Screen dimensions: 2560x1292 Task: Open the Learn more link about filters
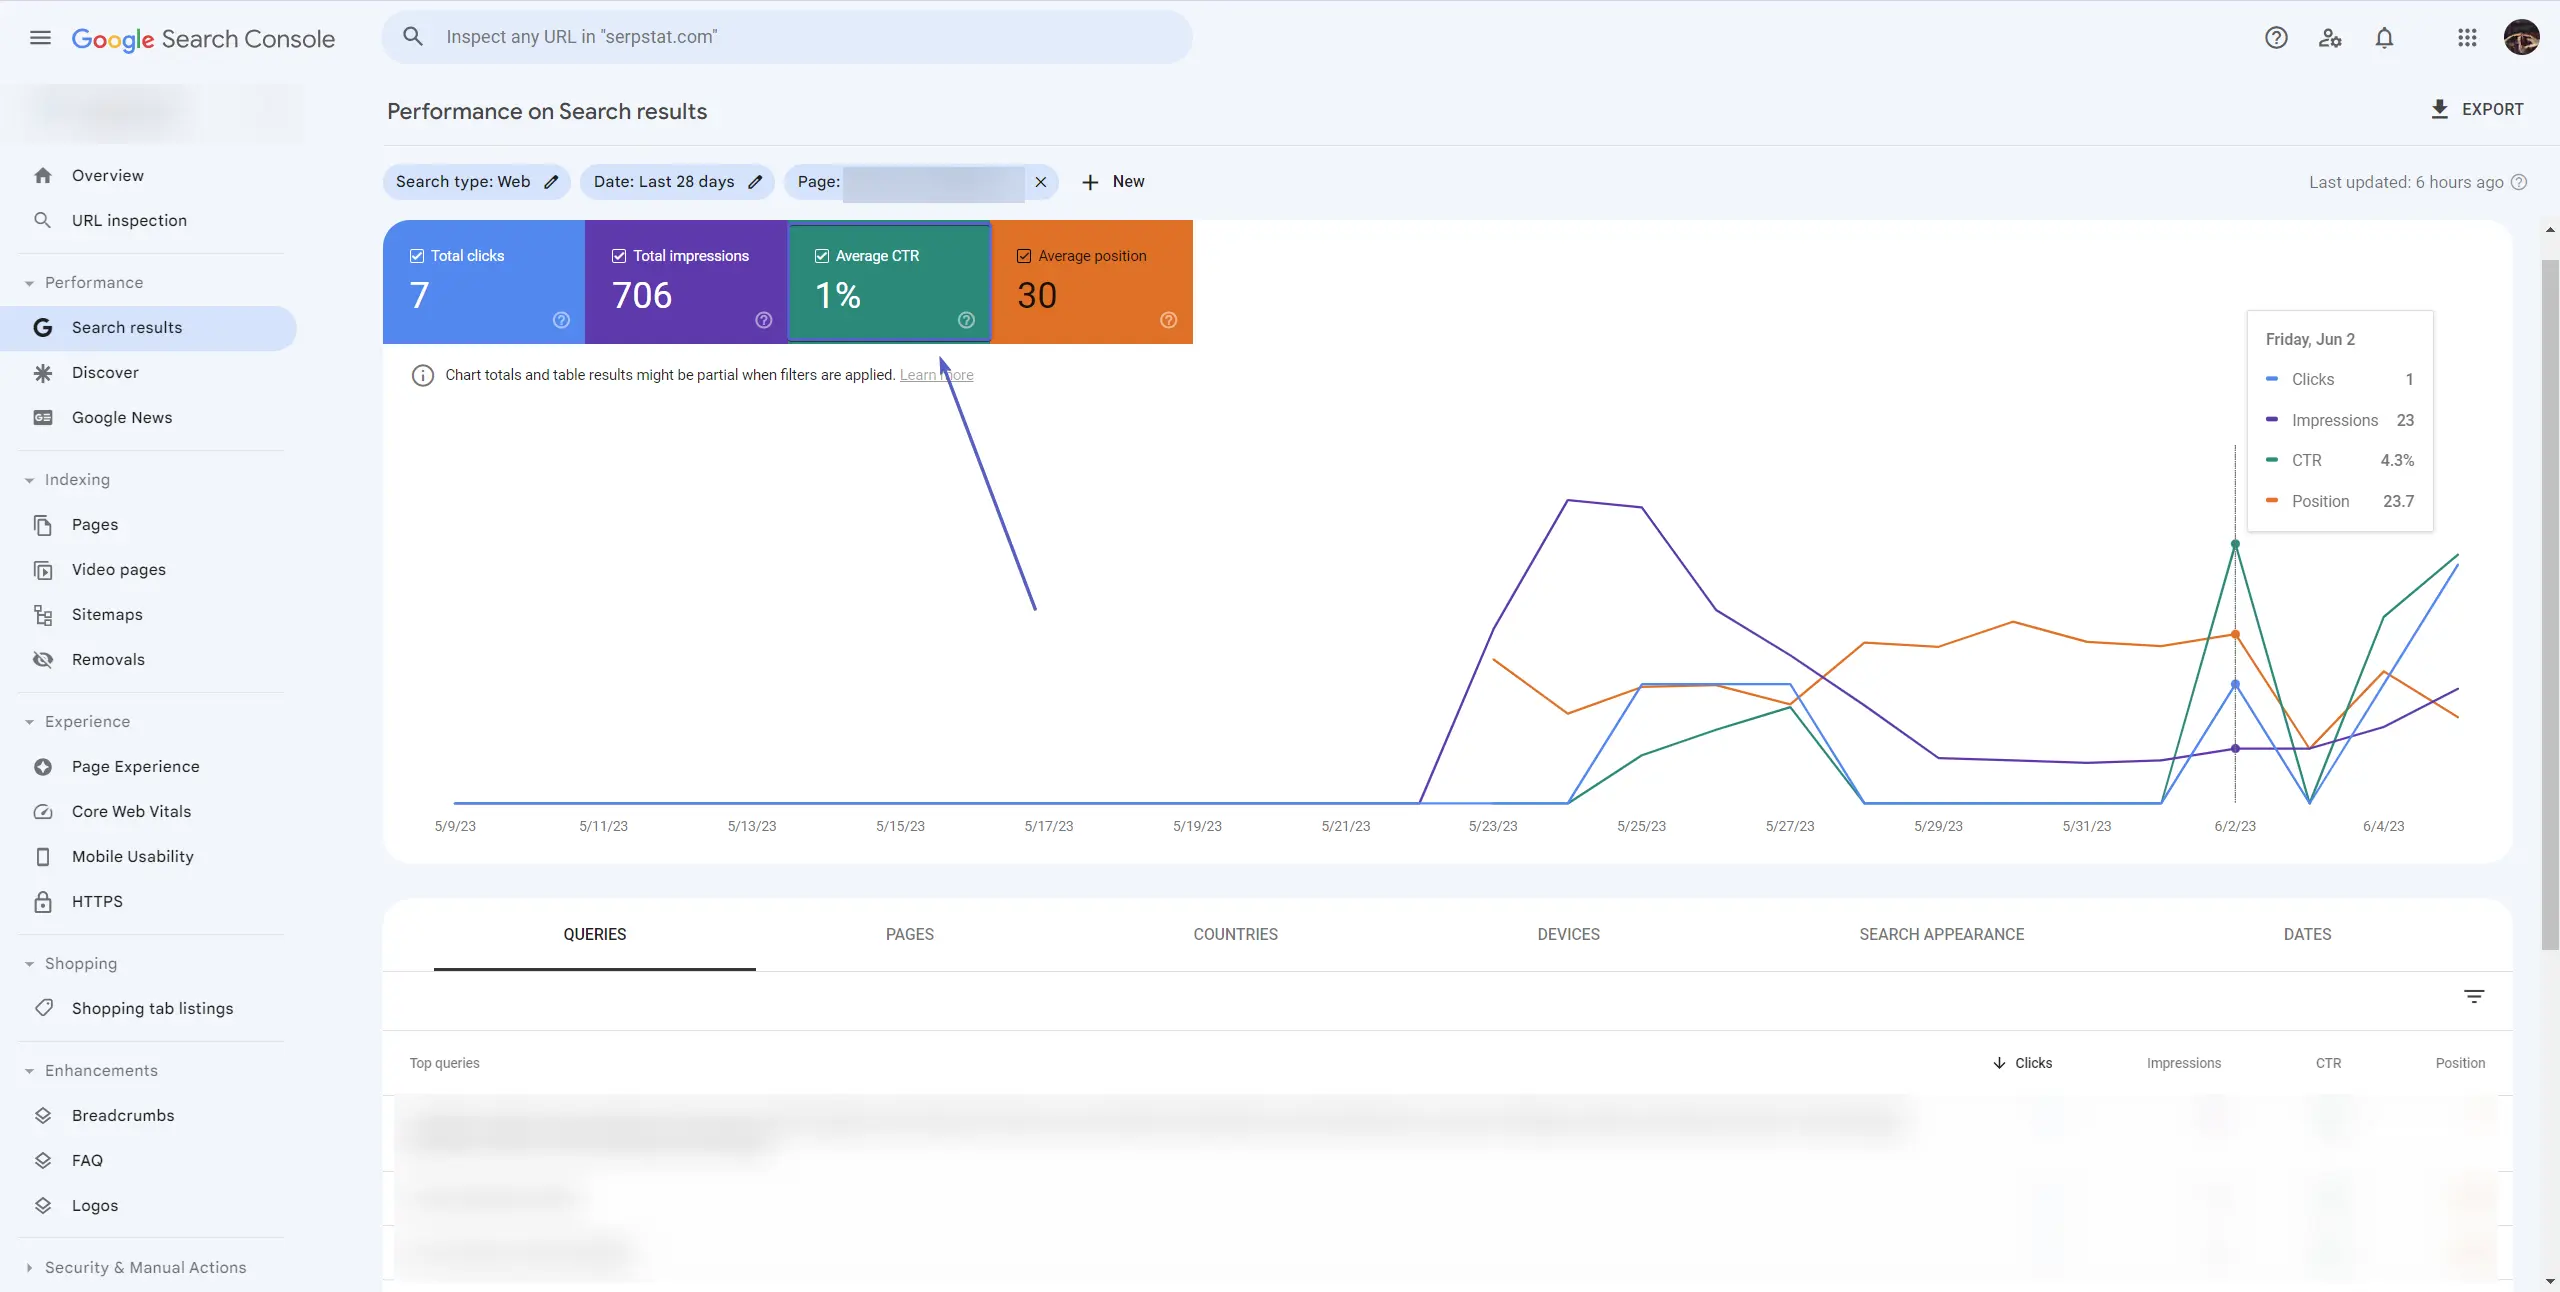936,374
